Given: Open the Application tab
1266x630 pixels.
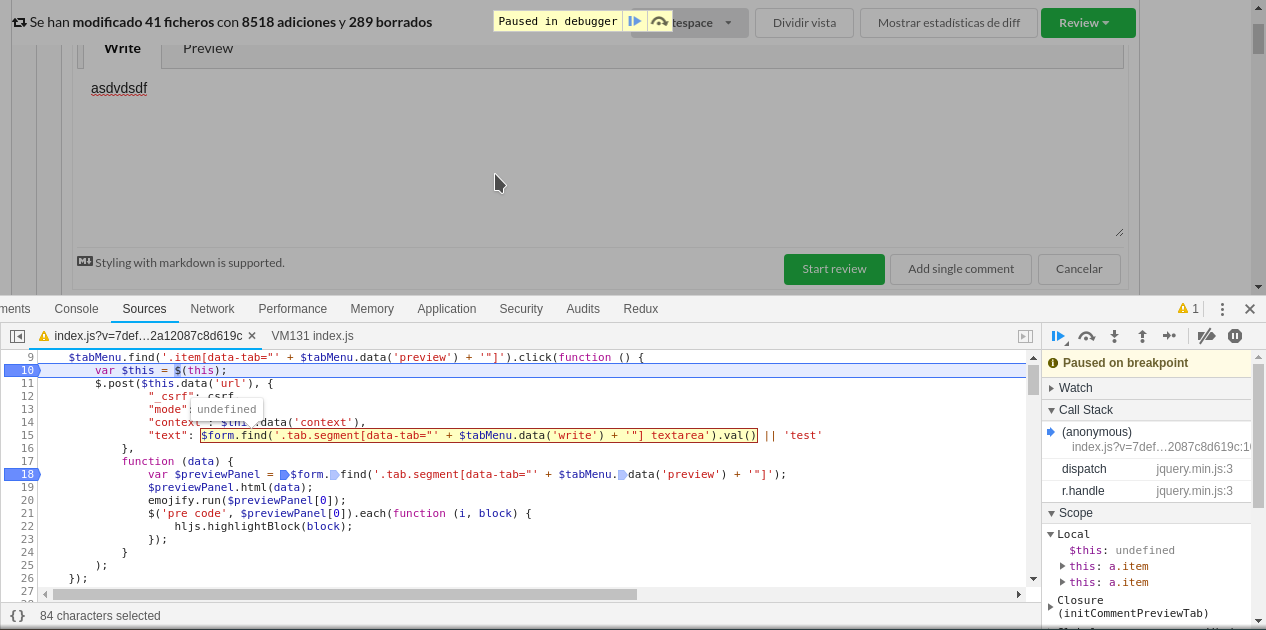Looking at the screenshot, I should point(446,309).
